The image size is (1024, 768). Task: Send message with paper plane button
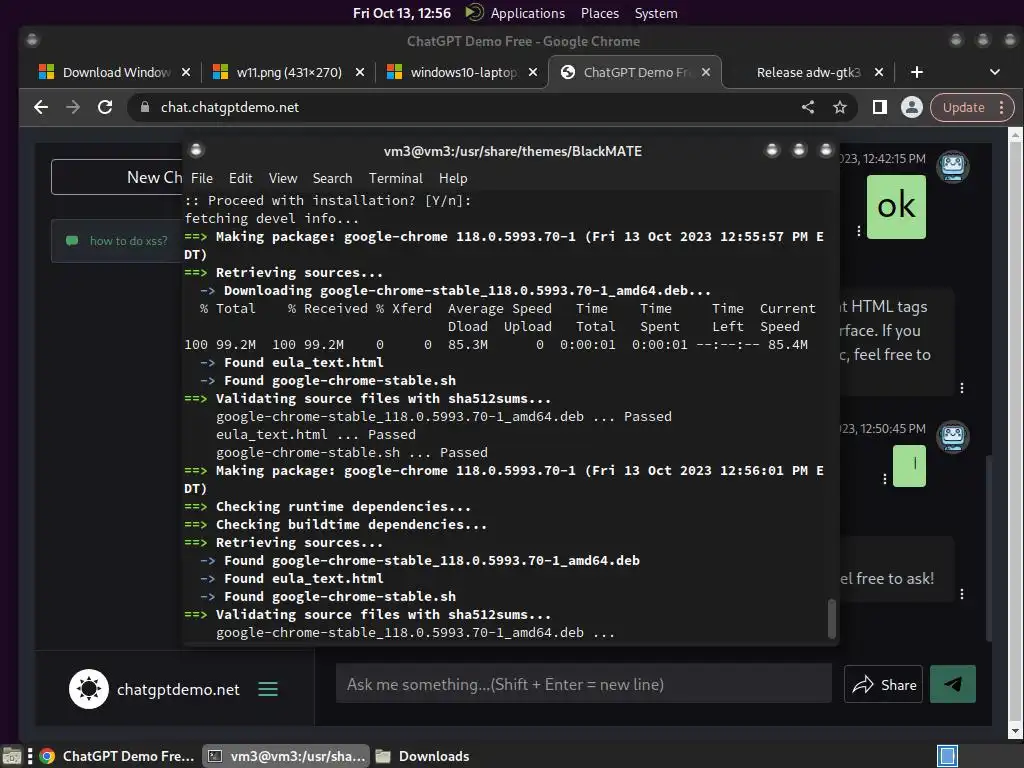(x=952, y=684)
